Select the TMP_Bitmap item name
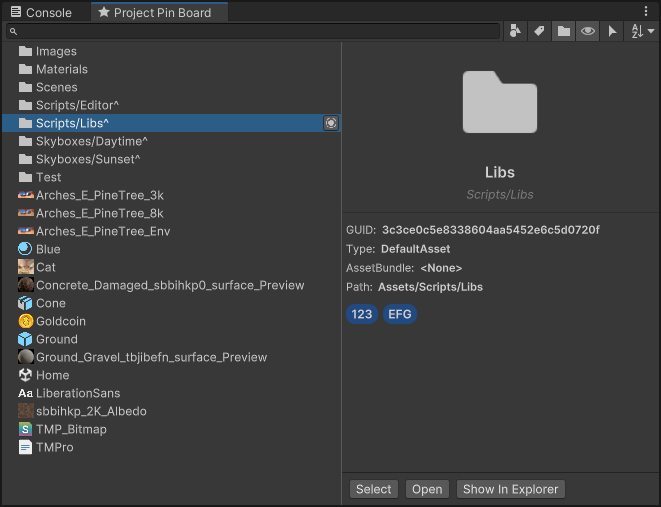This screenshot has height=507, width=661. (72, 429)
